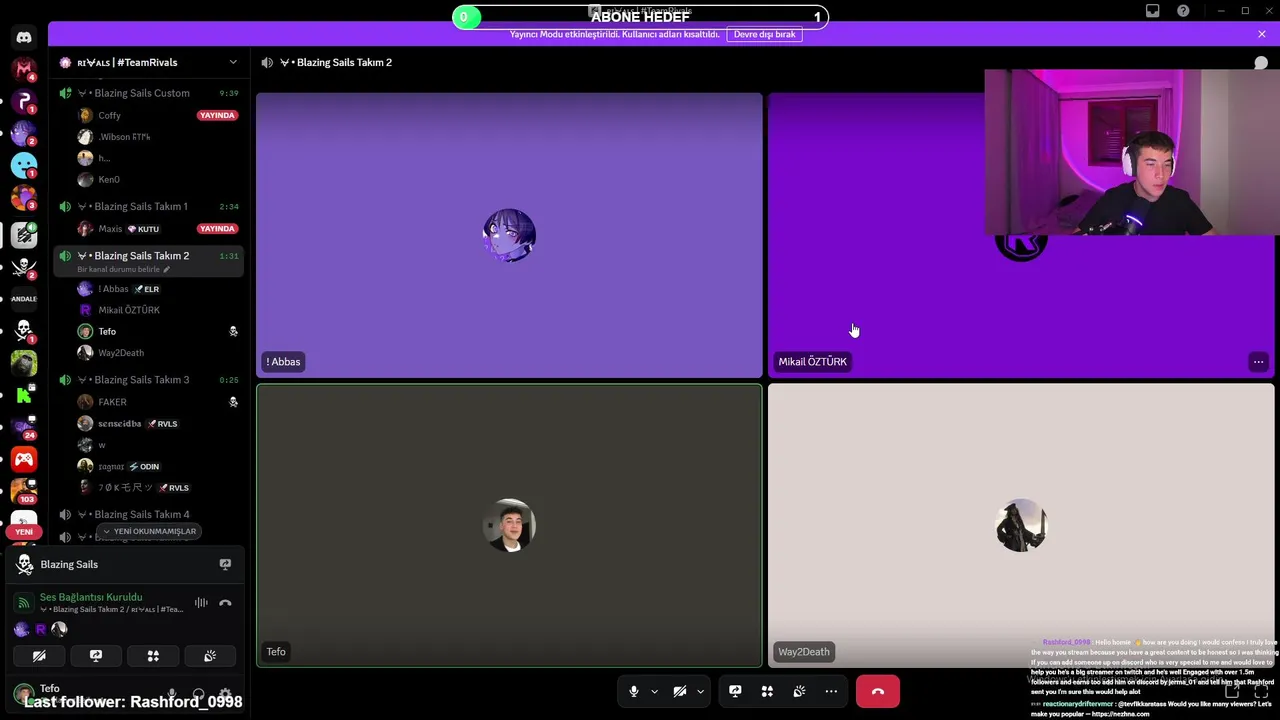Expand TeamRivals server menu chevron

(x=233, y=62)
